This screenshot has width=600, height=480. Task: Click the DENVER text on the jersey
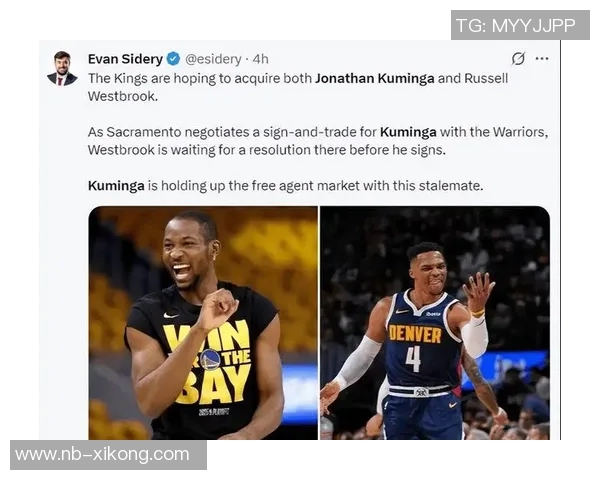pos(415,334)
